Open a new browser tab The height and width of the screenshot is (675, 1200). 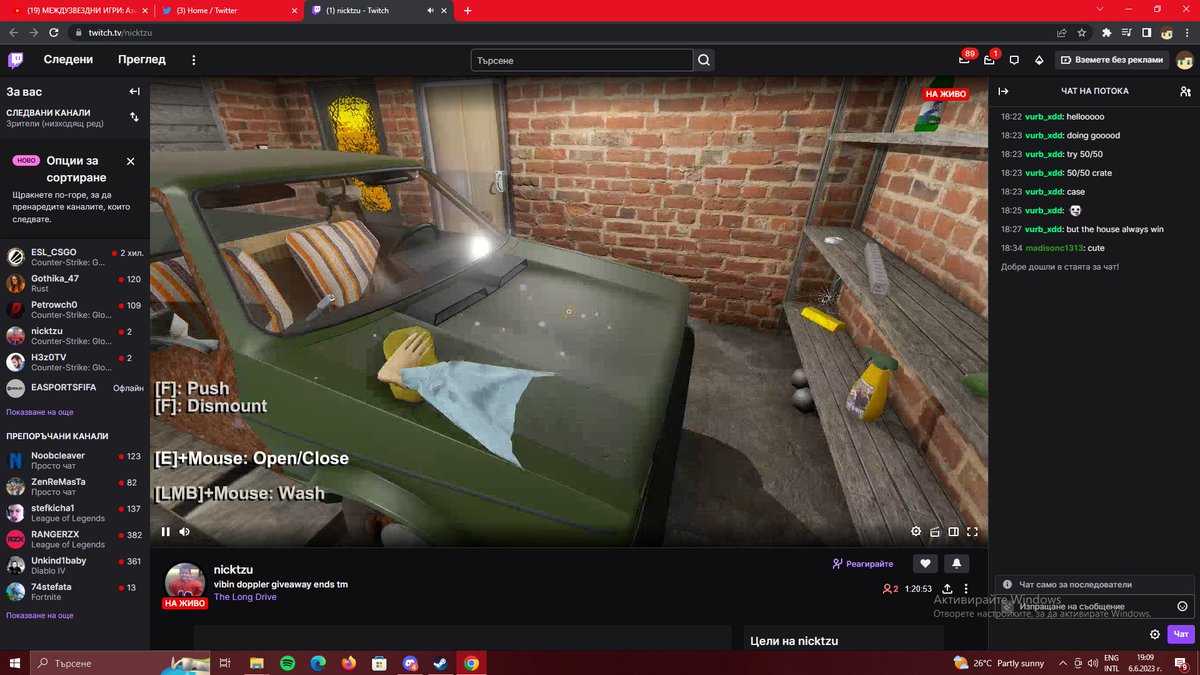468,10
